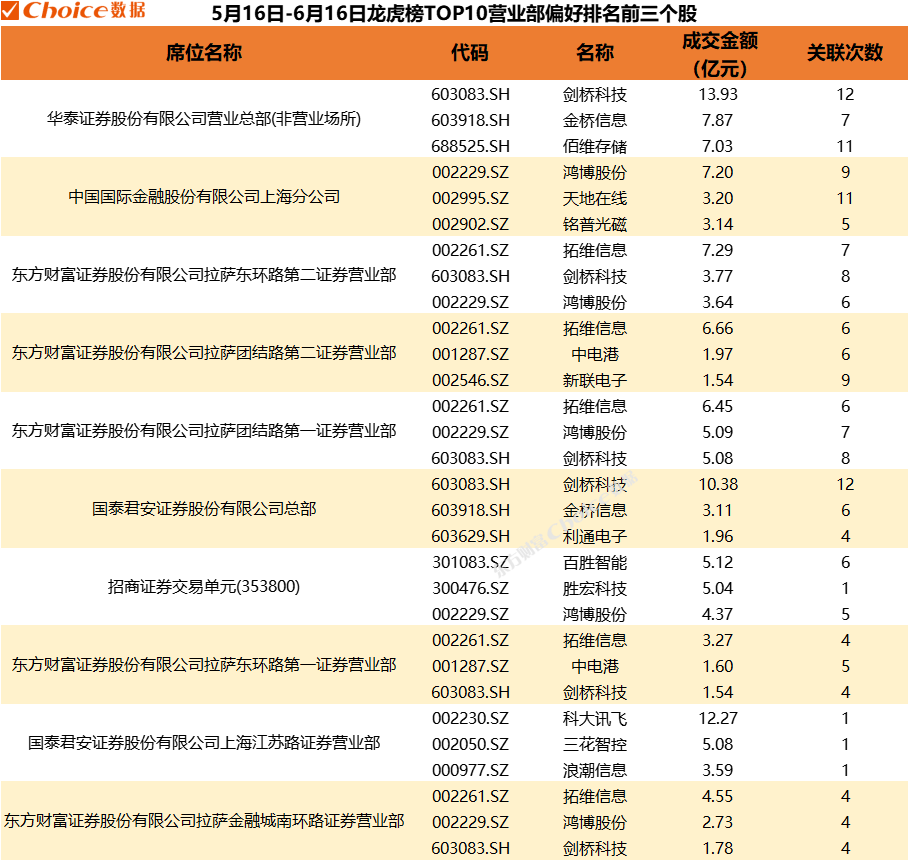The width and height of the screenshot is (908, 860).
Task: Click amount 3.11 for 金桥信息
Action: pyautogui.click(x=718, y=510)
